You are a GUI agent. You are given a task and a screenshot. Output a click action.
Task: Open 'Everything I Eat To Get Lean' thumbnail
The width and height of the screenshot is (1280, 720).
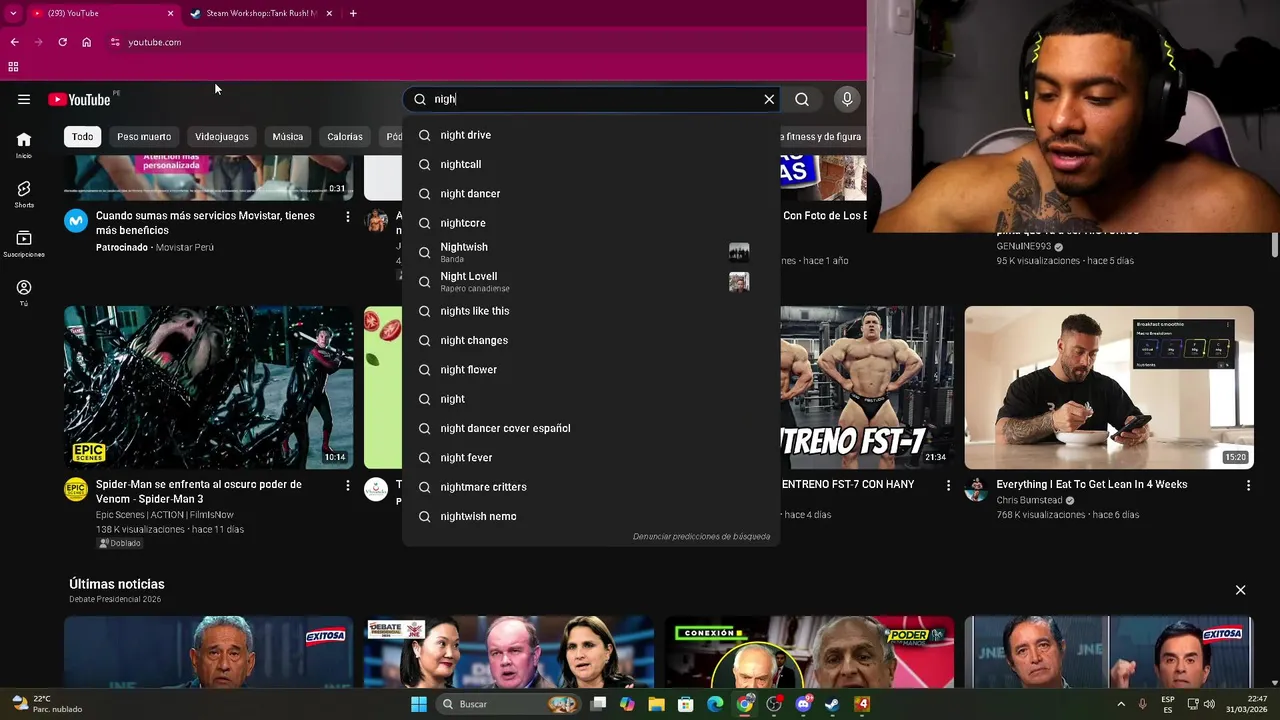(x=1109, y=387)
